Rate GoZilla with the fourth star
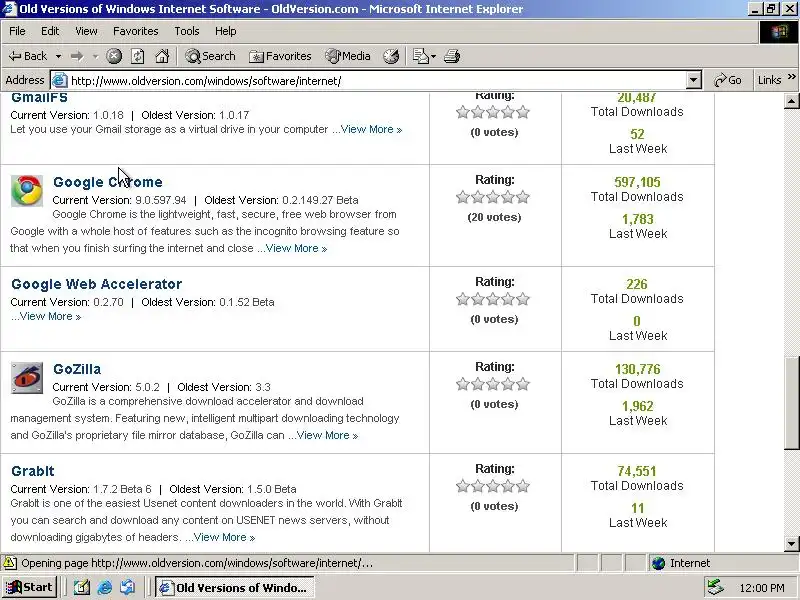The height and width of the screenshot is (600, 800). (x=508, y=384)
